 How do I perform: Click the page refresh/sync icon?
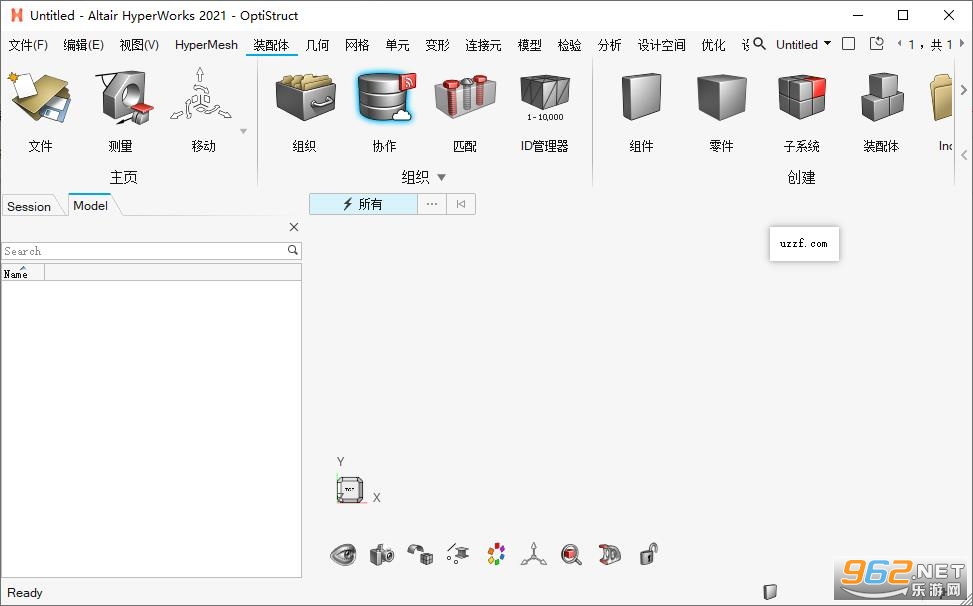[x=876, y=43]
